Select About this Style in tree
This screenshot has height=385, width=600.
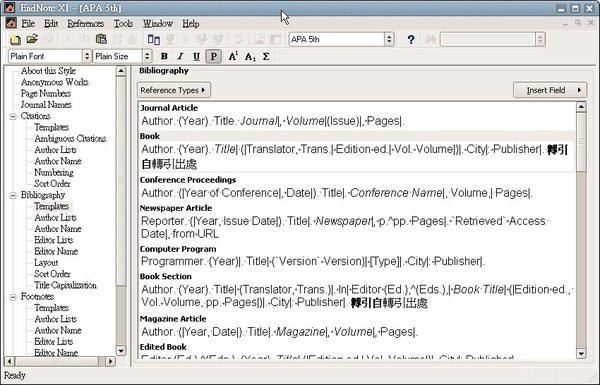pos(48,71)
